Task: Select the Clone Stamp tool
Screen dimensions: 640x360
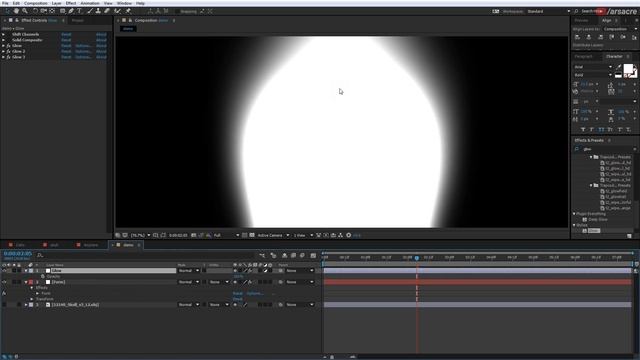Action: point(98,11)
